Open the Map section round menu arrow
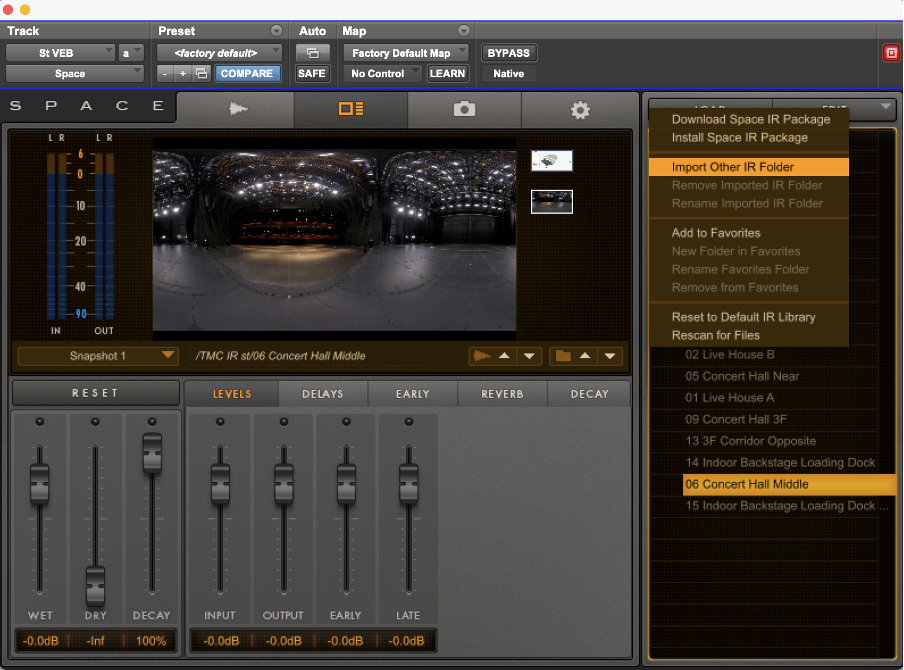The height and width of the screenshot is (670, 904). point(464,31)
